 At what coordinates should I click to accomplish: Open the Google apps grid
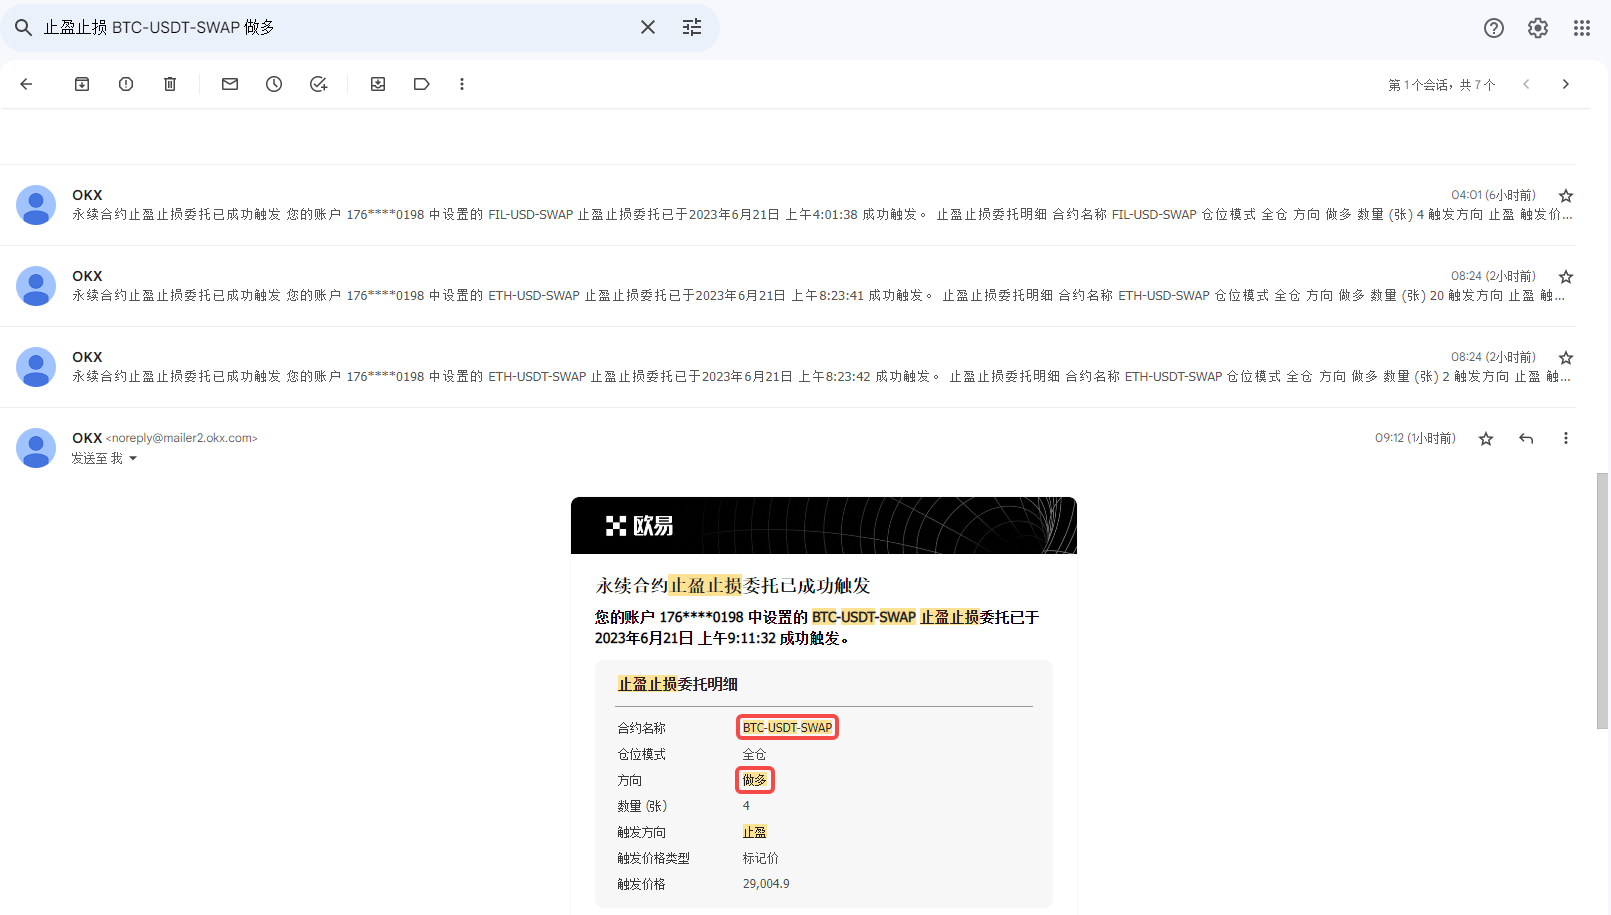tap(1582, 28)
